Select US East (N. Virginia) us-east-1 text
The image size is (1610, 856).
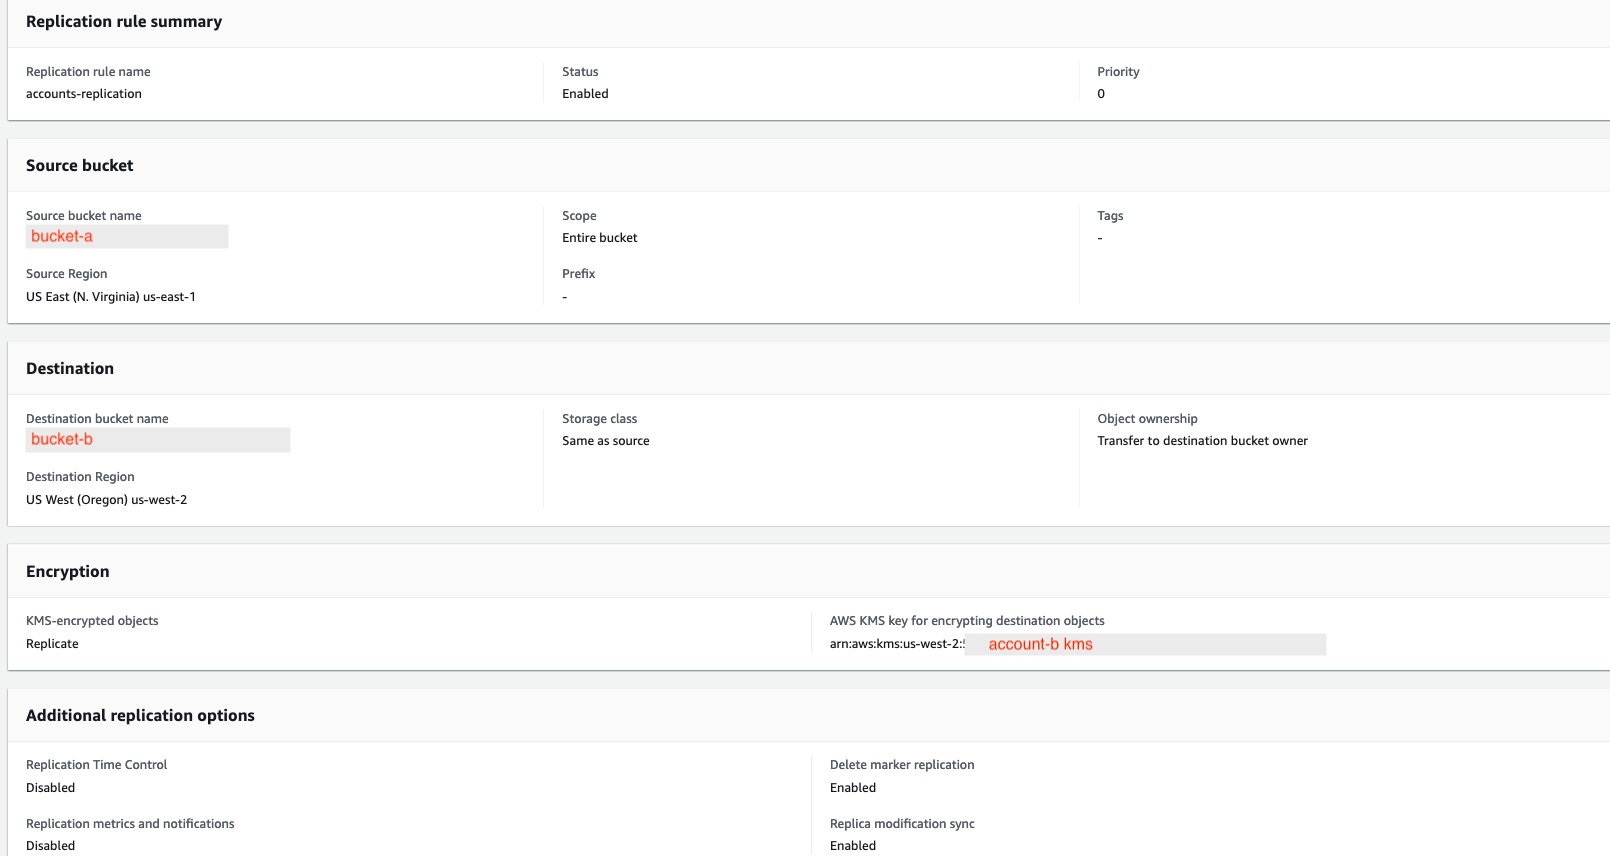(x=111, y=297)
